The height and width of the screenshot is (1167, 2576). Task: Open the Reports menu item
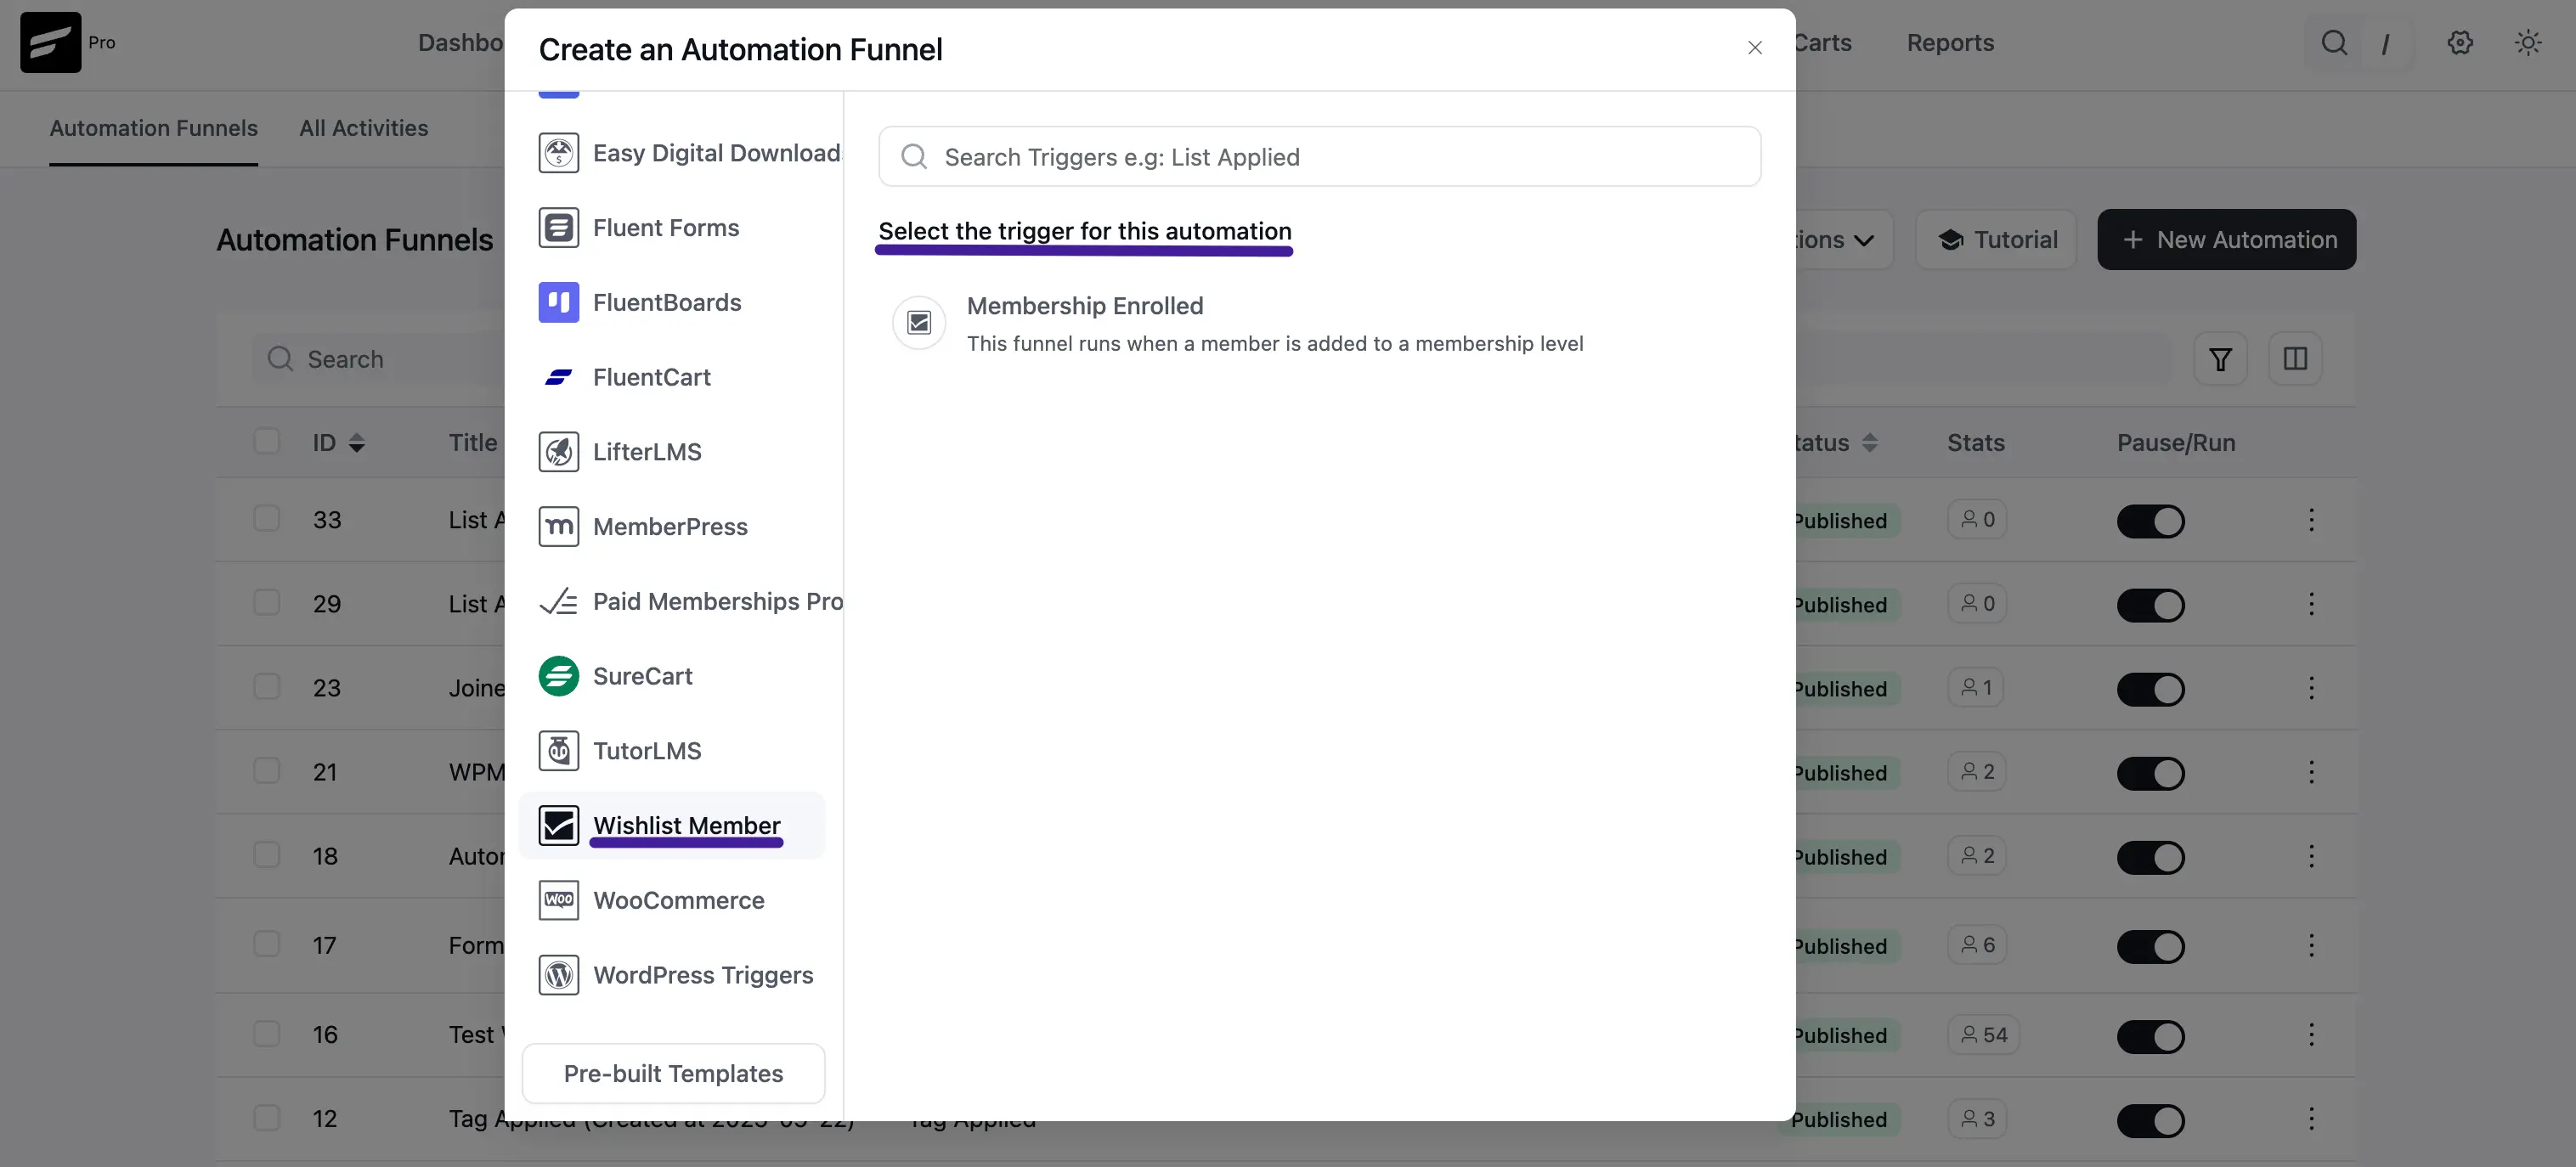(1950, 43)
